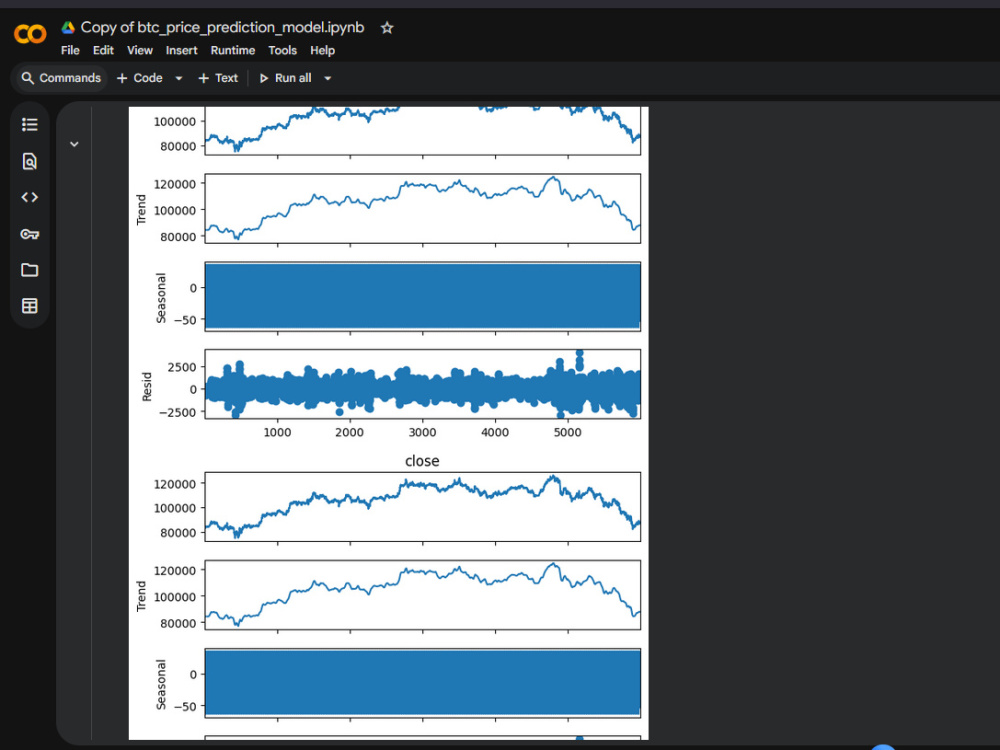Add a Text cell
Viewport: 1000px width, 750px height.
tap(218, 78)
